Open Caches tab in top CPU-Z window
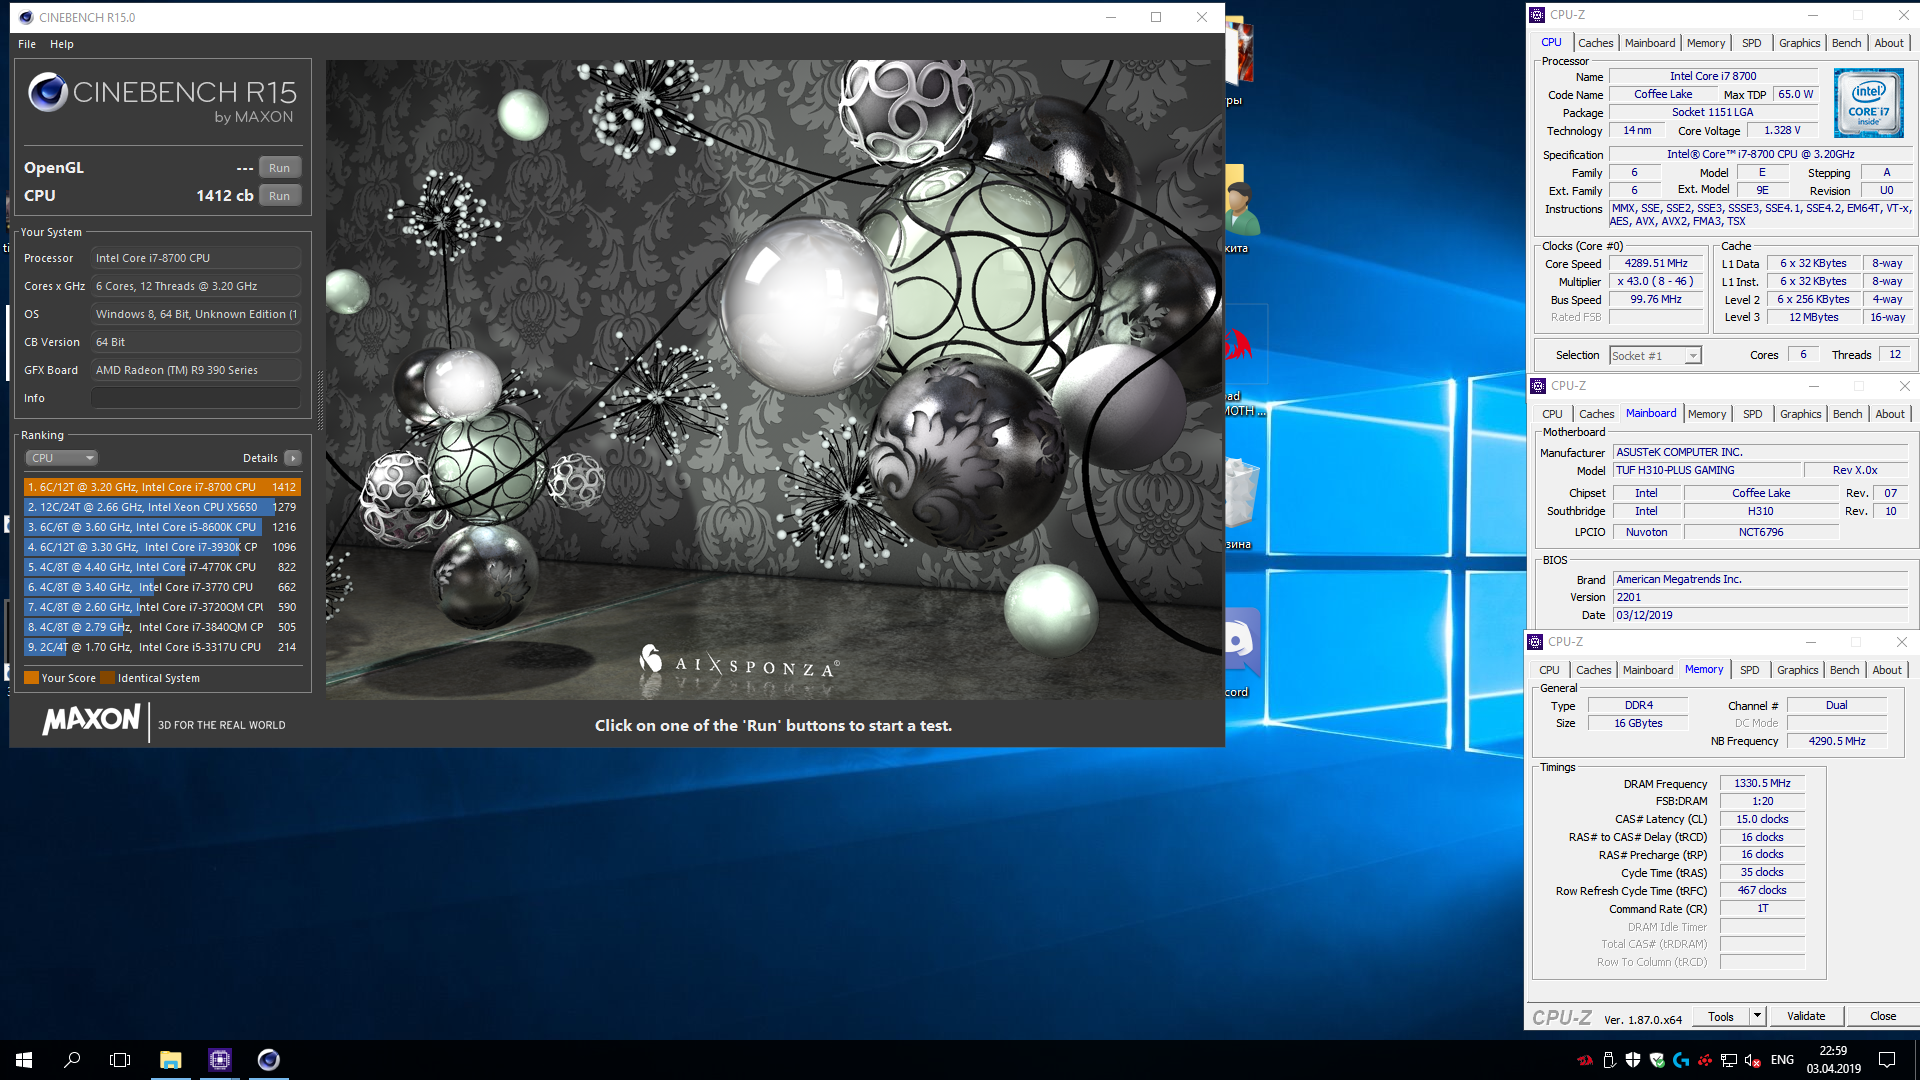Viewport: 1920px width, 1080px height. pyautogui.click(x=1595, y=43)
